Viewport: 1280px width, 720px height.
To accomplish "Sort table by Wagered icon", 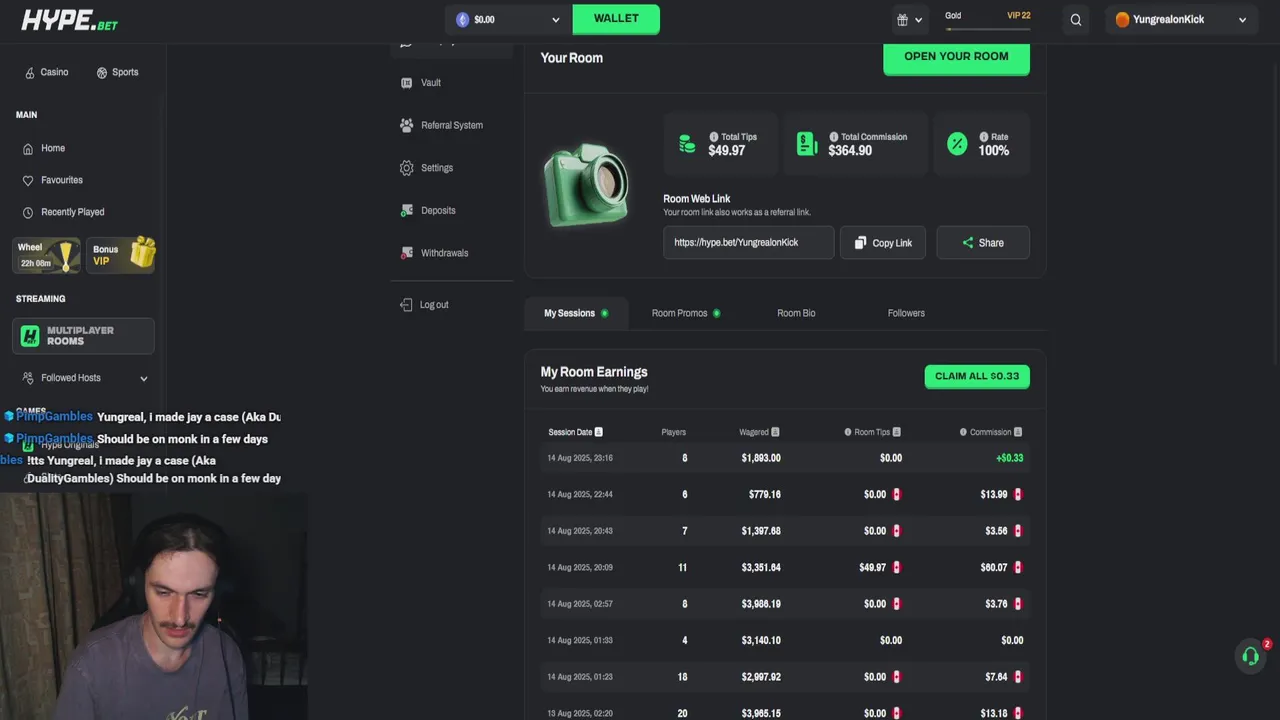I will click(775, 432).
